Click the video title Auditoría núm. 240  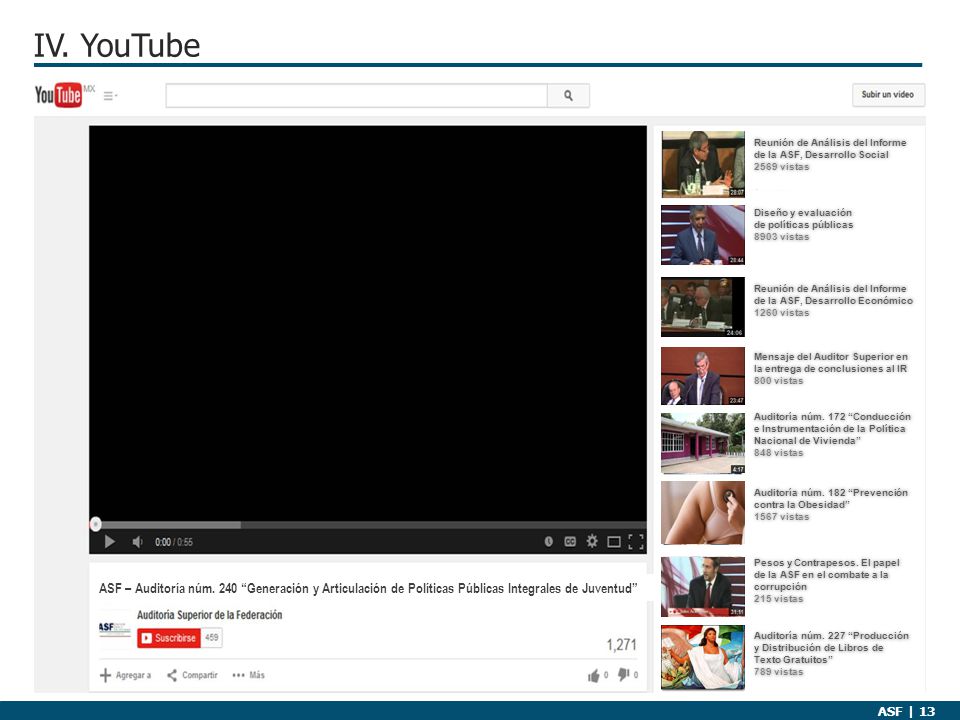click(368, 588)
